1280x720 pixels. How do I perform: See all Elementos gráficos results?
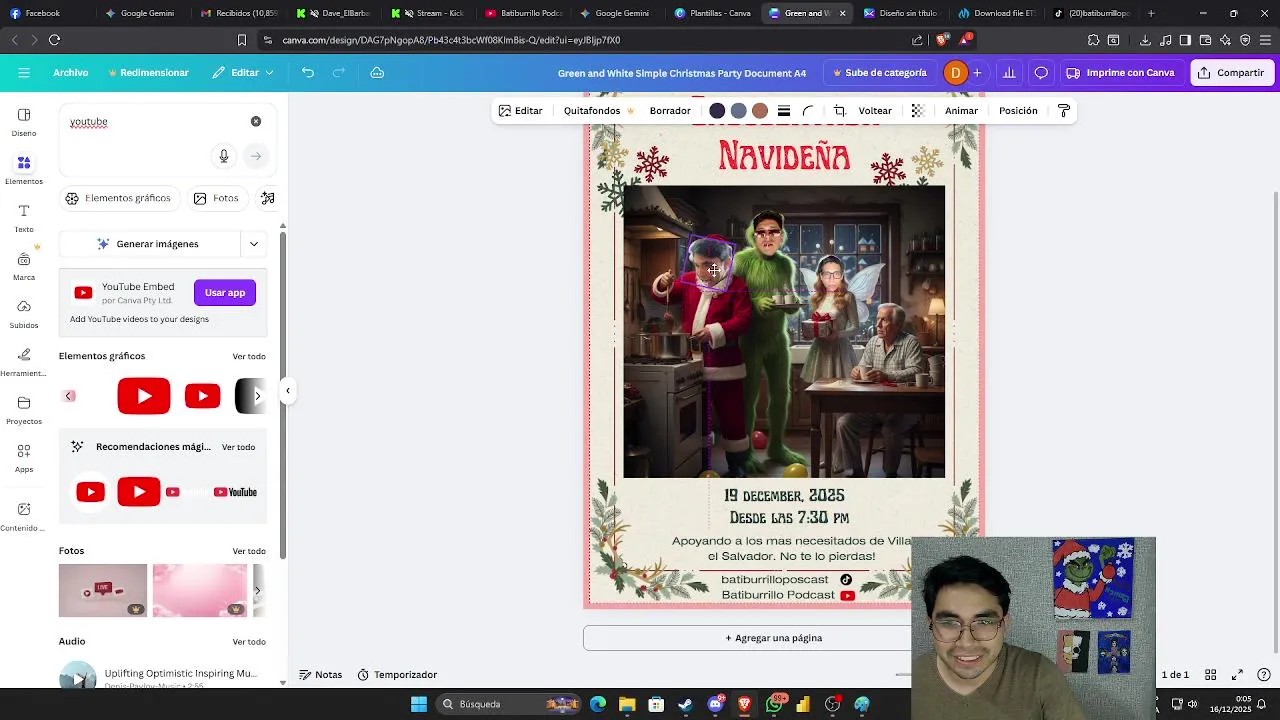249,357
